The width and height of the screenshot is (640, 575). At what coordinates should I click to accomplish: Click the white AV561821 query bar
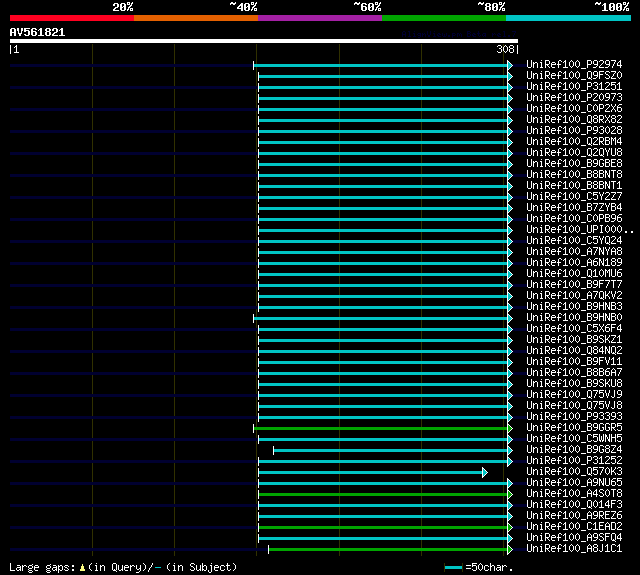coord(264,41)
